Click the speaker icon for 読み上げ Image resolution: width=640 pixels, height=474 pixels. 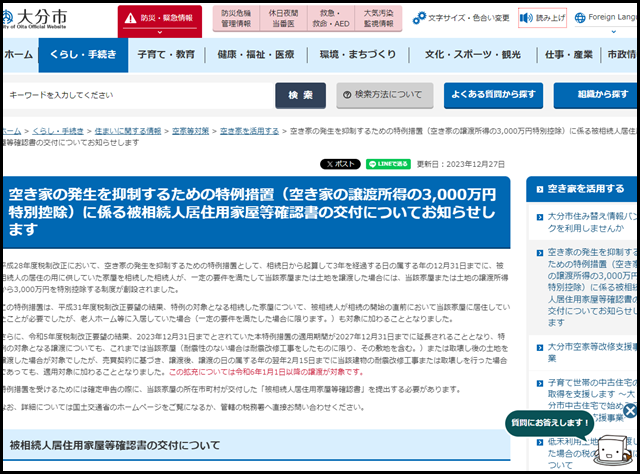(x=526, y=18)
